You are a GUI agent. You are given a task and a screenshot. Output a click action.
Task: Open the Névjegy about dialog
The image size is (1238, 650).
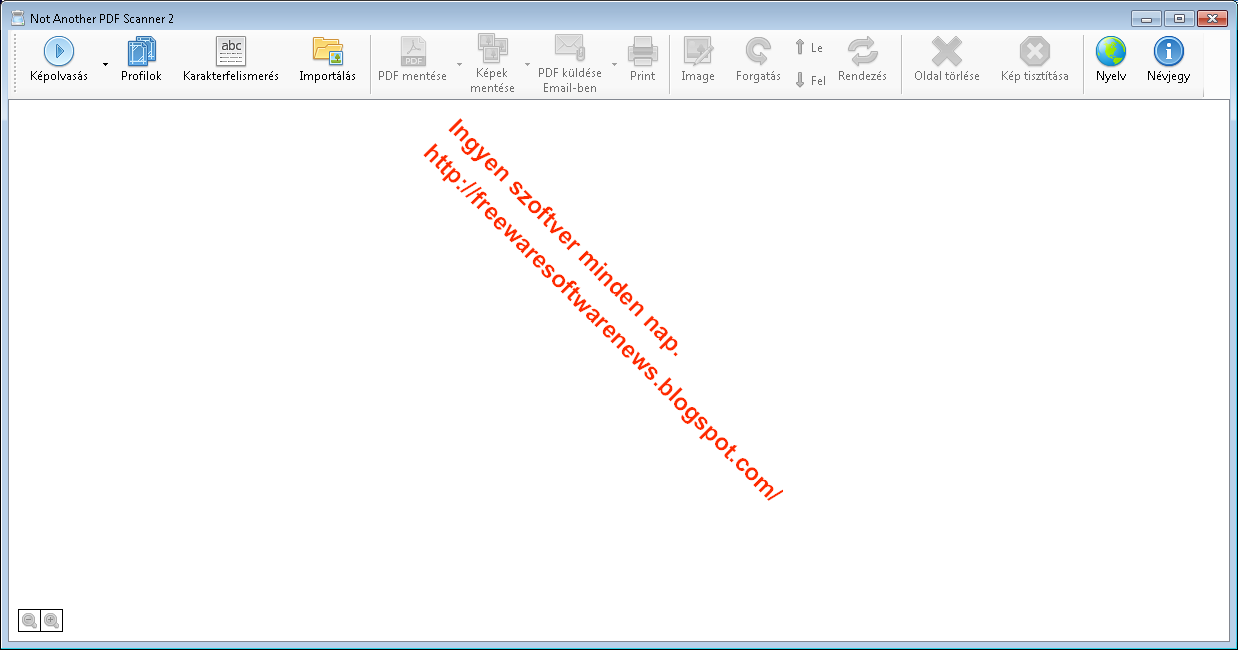tap(1168, 61)
